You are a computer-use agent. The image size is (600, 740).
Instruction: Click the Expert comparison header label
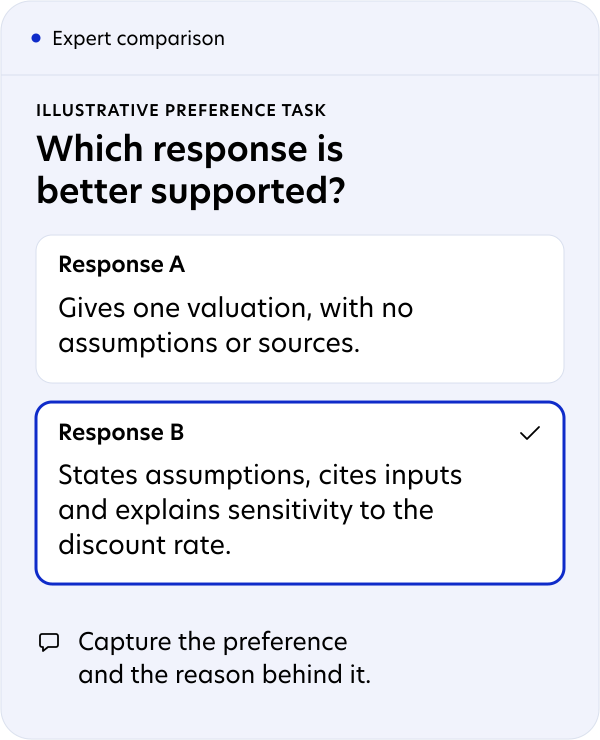138,38
